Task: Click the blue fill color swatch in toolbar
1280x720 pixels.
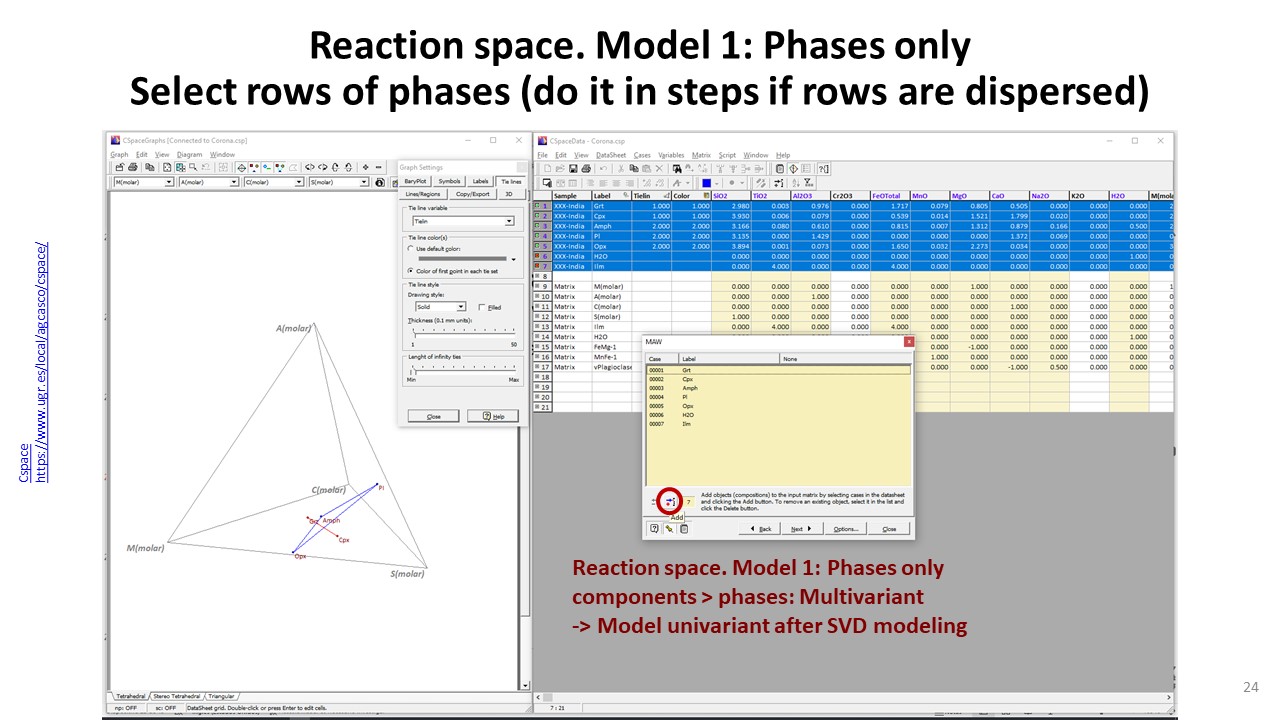Action: [706, 183]
